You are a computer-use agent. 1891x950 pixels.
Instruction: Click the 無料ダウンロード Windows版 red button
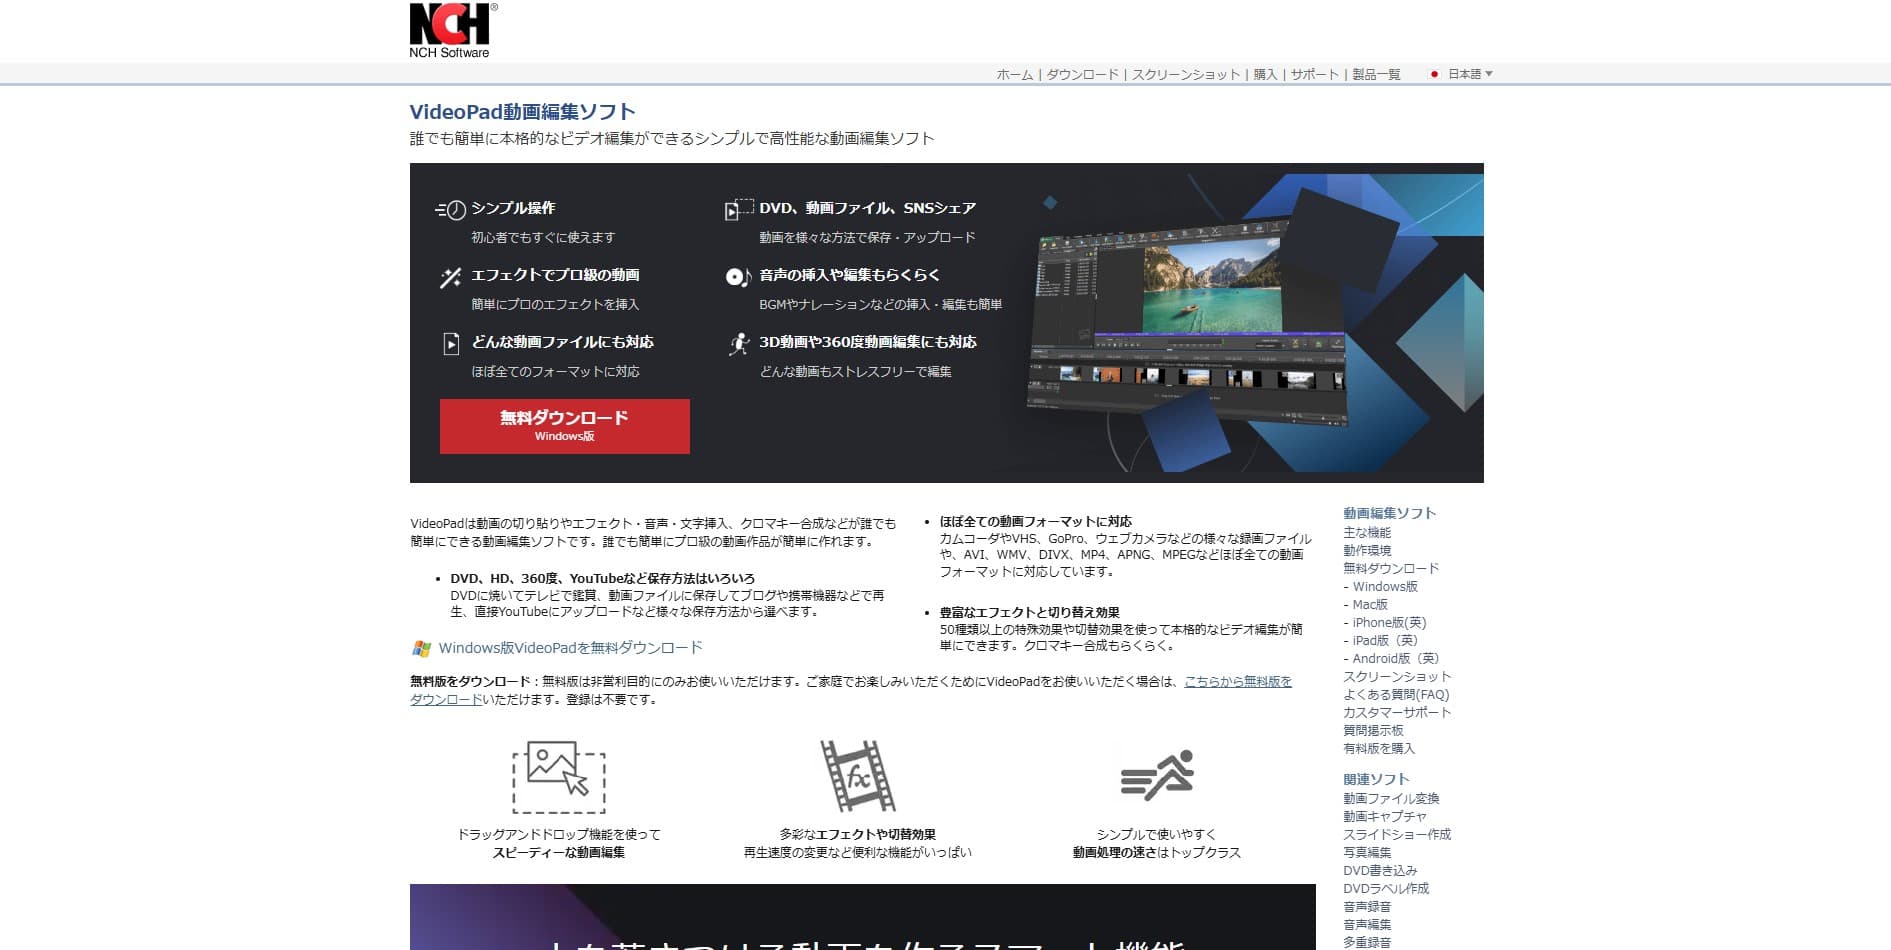click(x=564, y=426)
